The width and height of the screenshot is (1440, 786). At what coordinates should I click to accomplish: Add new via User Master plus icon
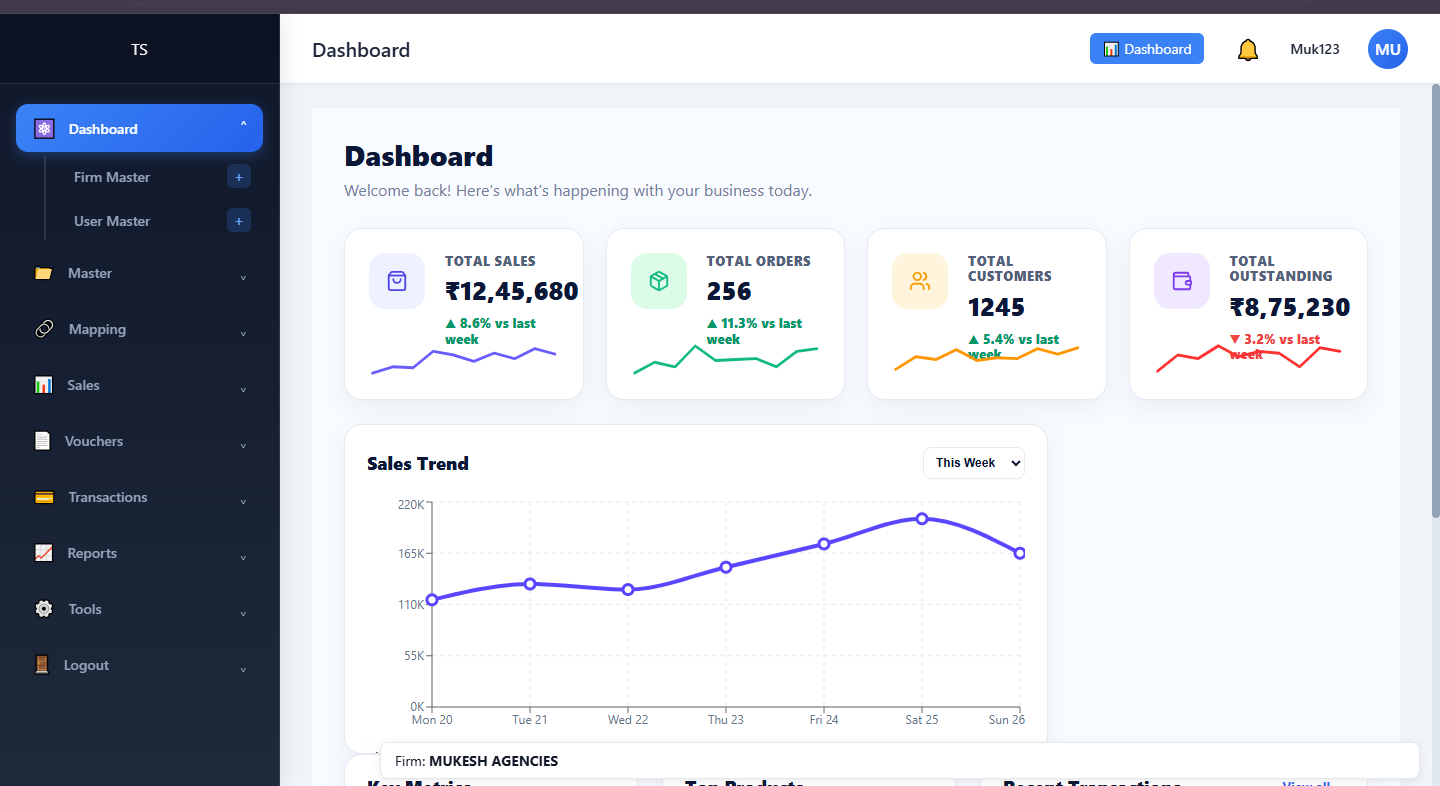[239, 221]
